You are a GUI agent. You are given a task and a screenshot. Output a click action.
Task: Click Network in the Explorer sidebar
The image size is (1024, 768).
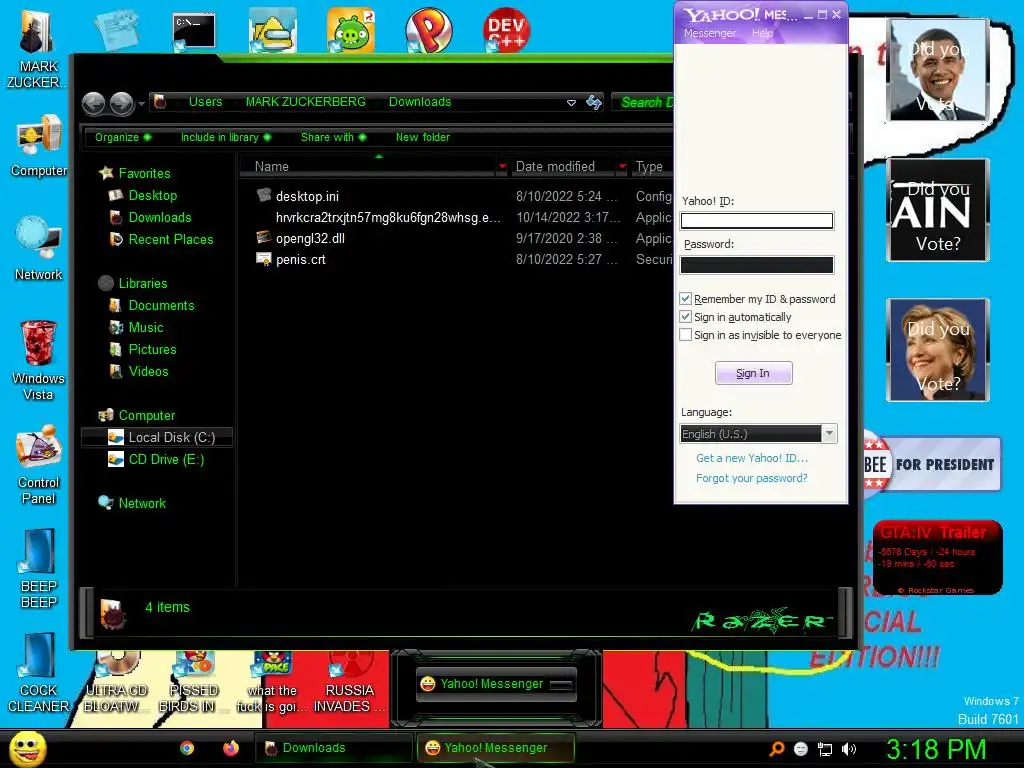pyautogui.click(x=142, y=504)
